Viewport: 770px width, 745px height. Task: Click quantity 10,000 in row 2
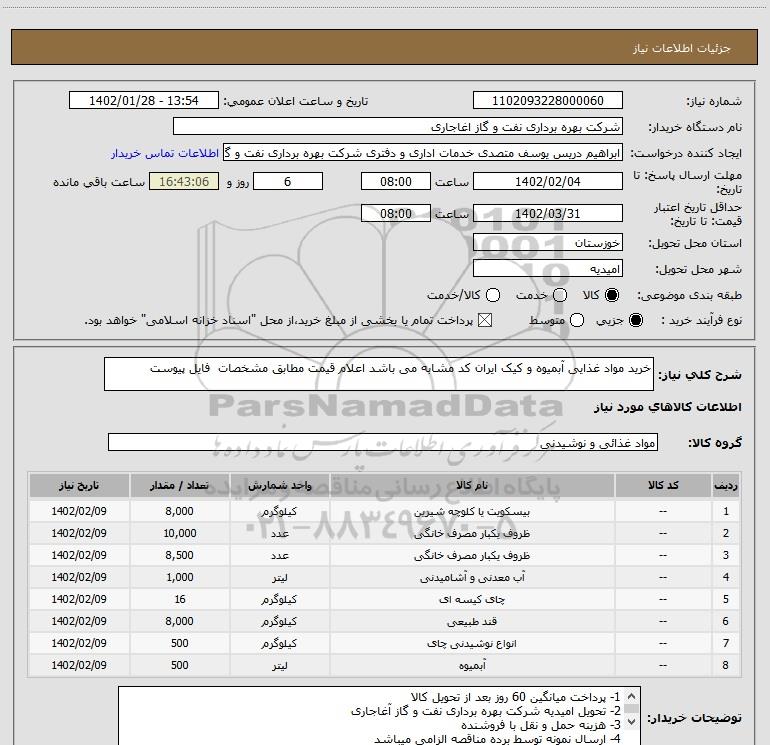(180, 533)
